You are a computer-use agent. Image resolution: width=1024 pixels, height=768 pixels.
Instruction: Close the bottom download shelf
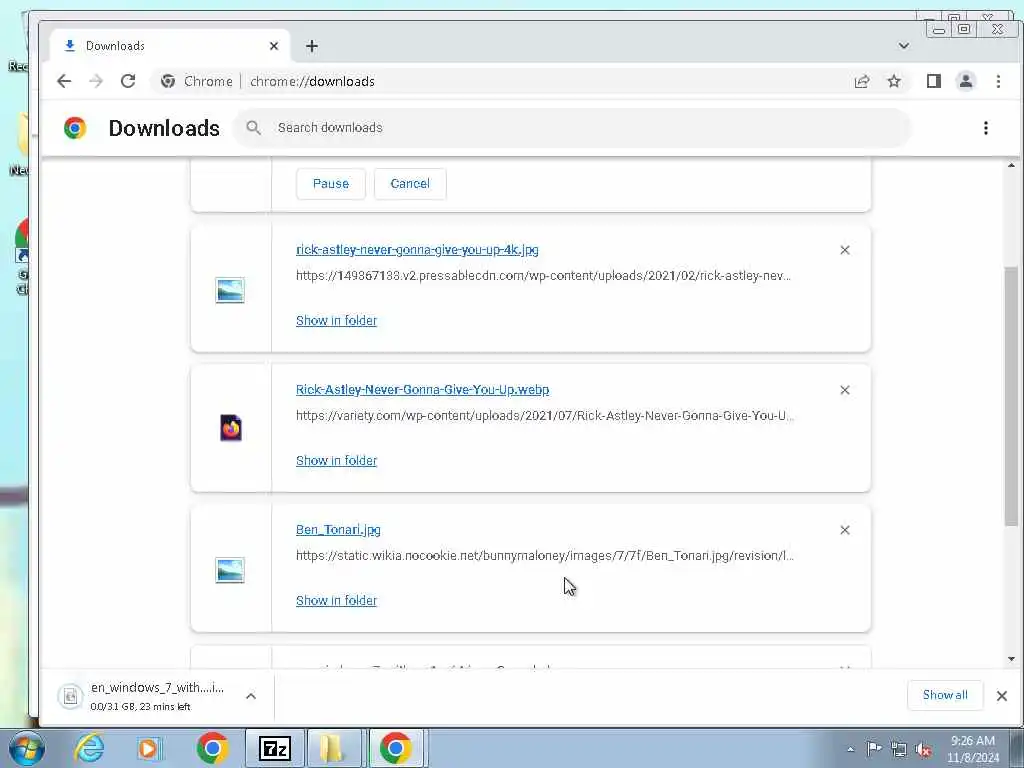pyautogui.click(x=1001, y=696)
